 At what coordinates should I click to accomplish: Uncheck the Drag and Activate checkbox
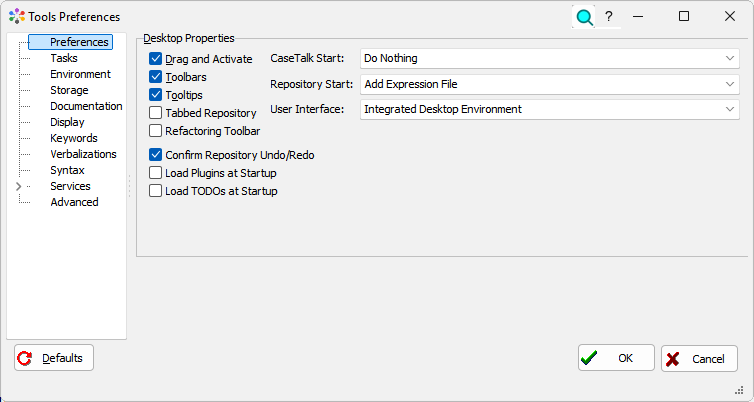click(156, 59)
